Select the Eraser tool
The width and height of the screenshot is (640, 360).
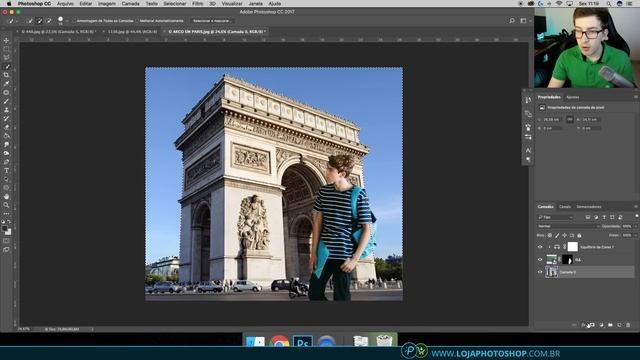6,127
